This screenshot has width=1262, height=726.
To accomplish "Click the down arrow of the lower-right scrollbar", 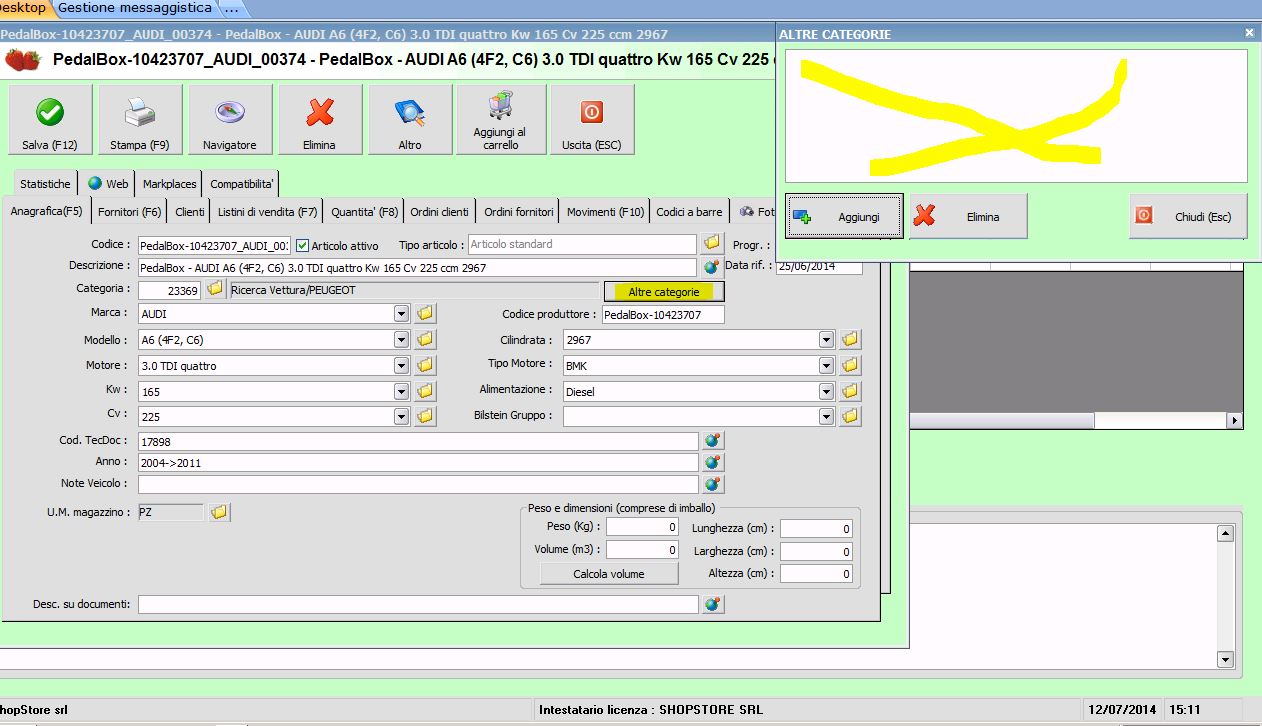I will [x=1225, y=659].
